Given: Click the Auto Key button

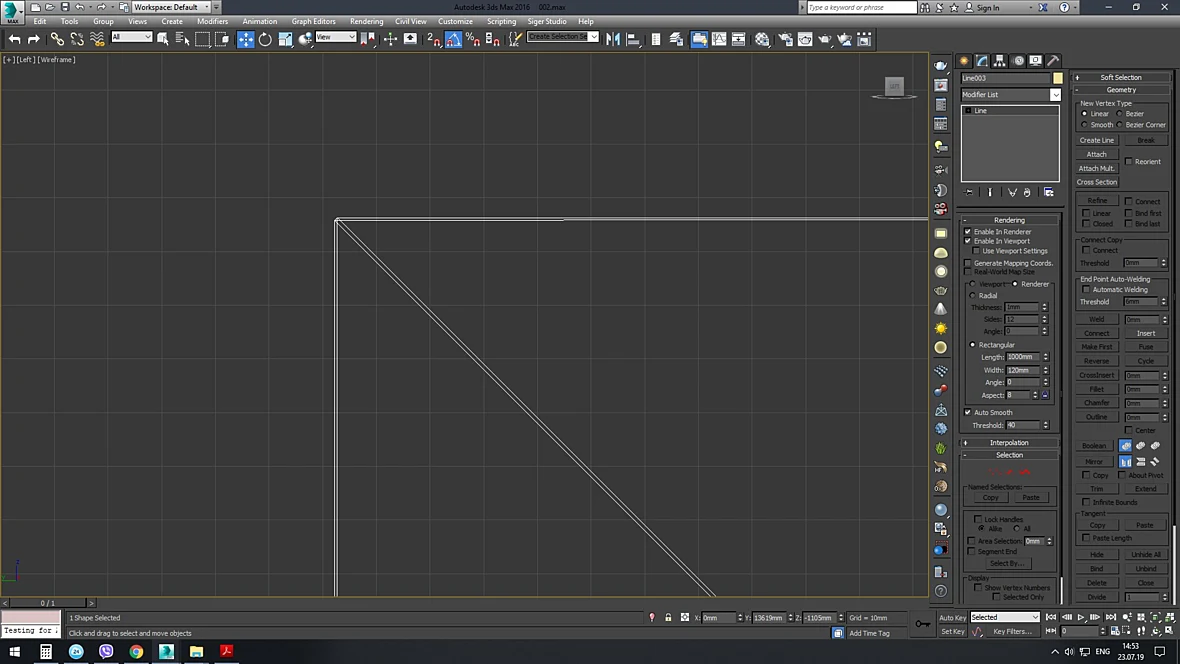Looking at the screenshot, I should coord(952,617).
